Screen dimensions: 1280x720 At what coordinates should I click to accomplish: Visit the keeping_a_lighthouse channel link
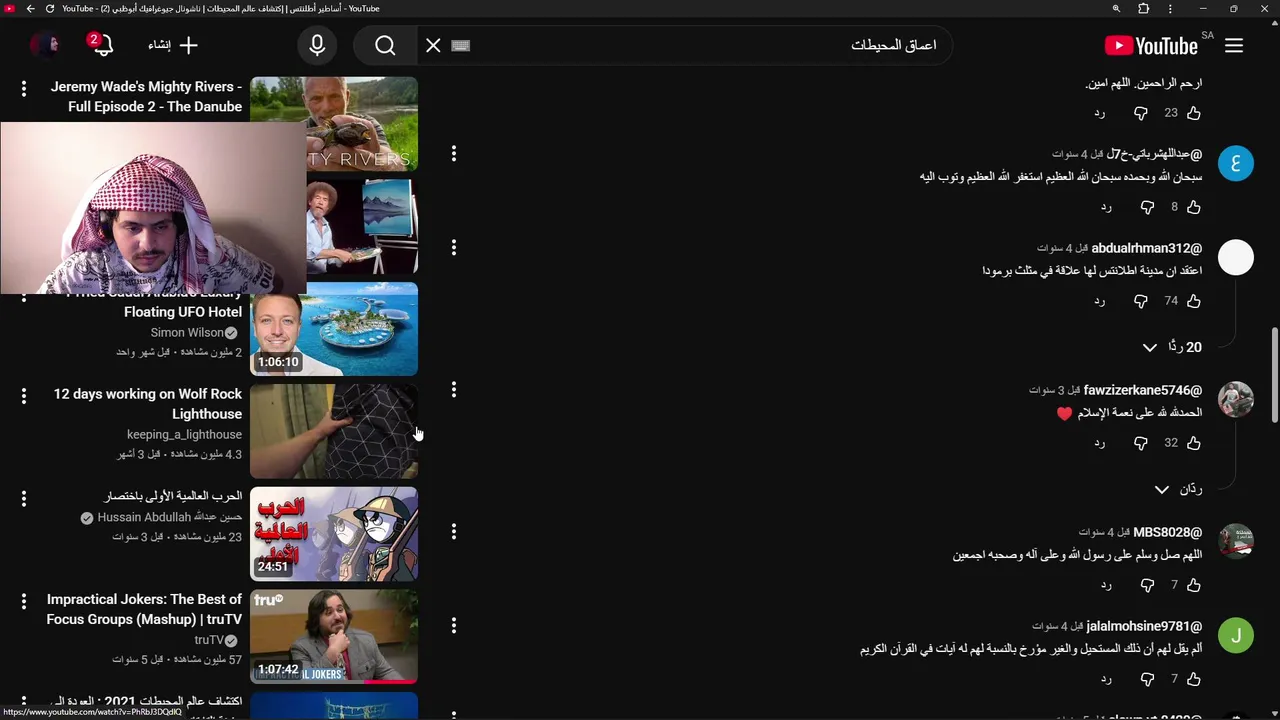(184, 435)
